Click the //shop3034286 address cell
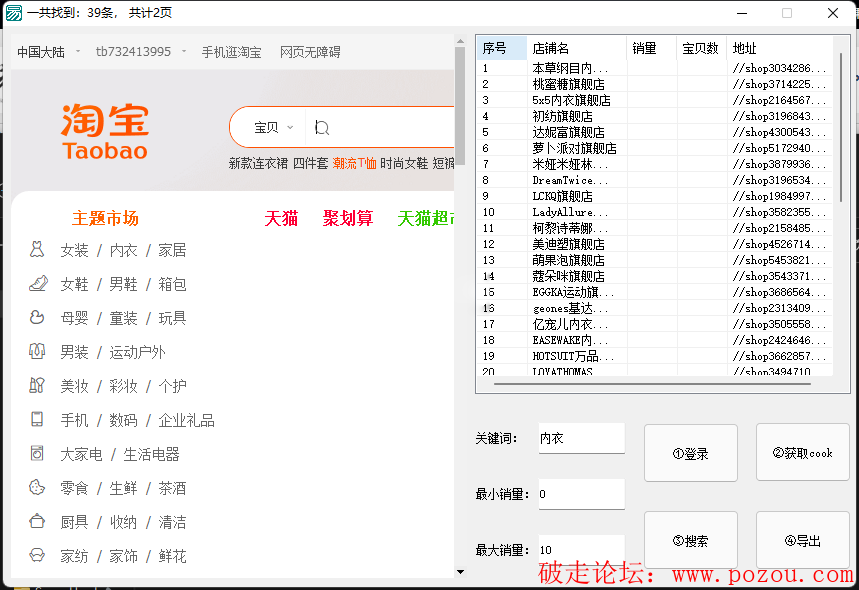 click(779, 68)
